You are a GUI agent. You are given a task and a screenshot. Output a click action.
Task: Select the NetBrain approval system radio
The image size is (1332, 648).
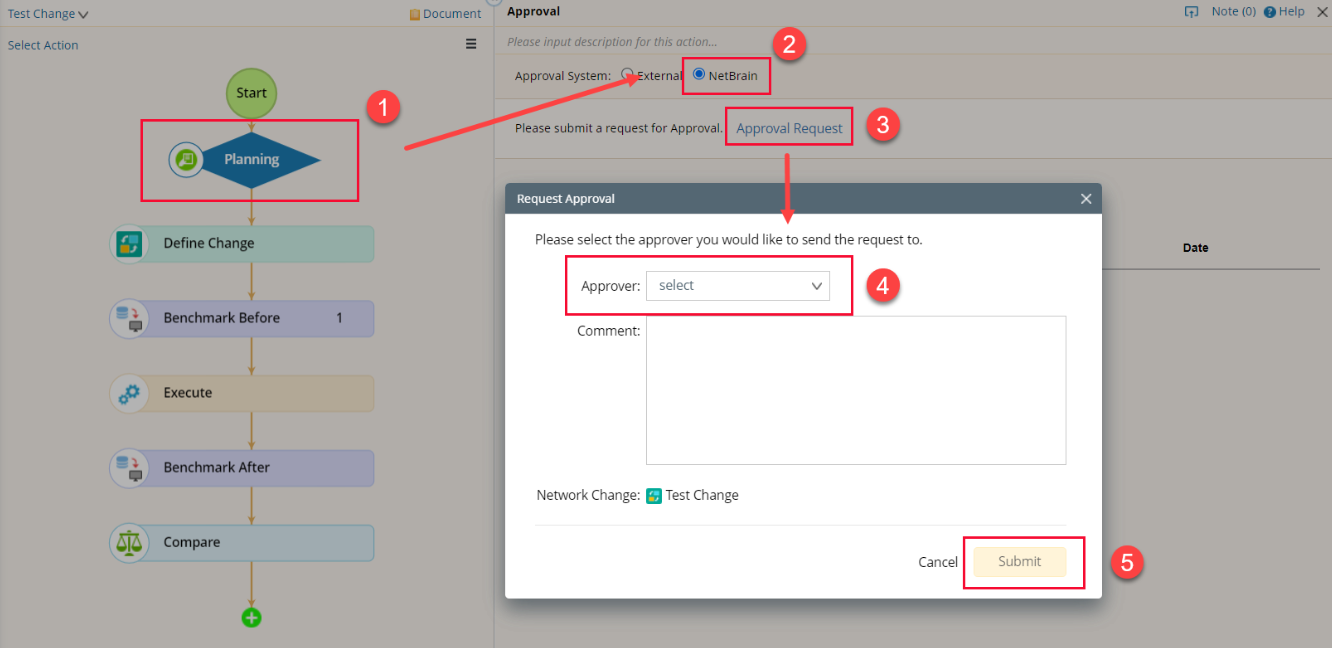(699, 74)
